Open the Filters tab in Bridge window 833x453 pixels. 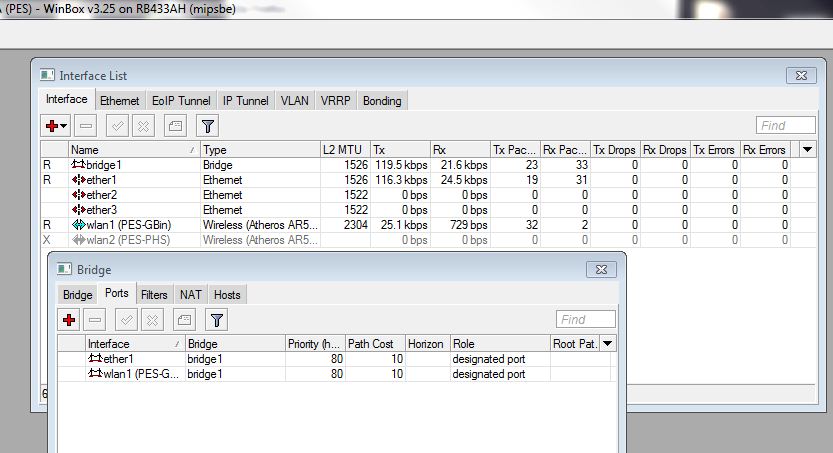coord(154,294)
